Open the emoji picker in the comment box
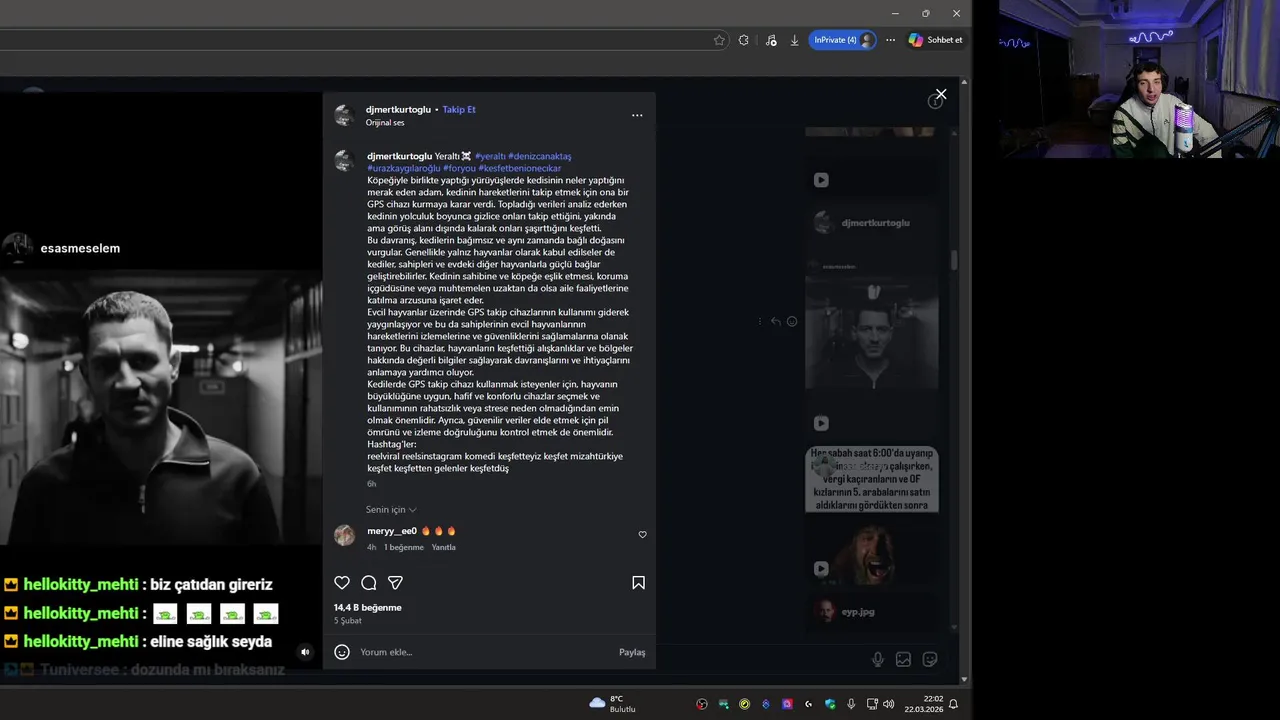Image resolution: width=1280 pixels, height=720 pixels. tap(342, 652)
